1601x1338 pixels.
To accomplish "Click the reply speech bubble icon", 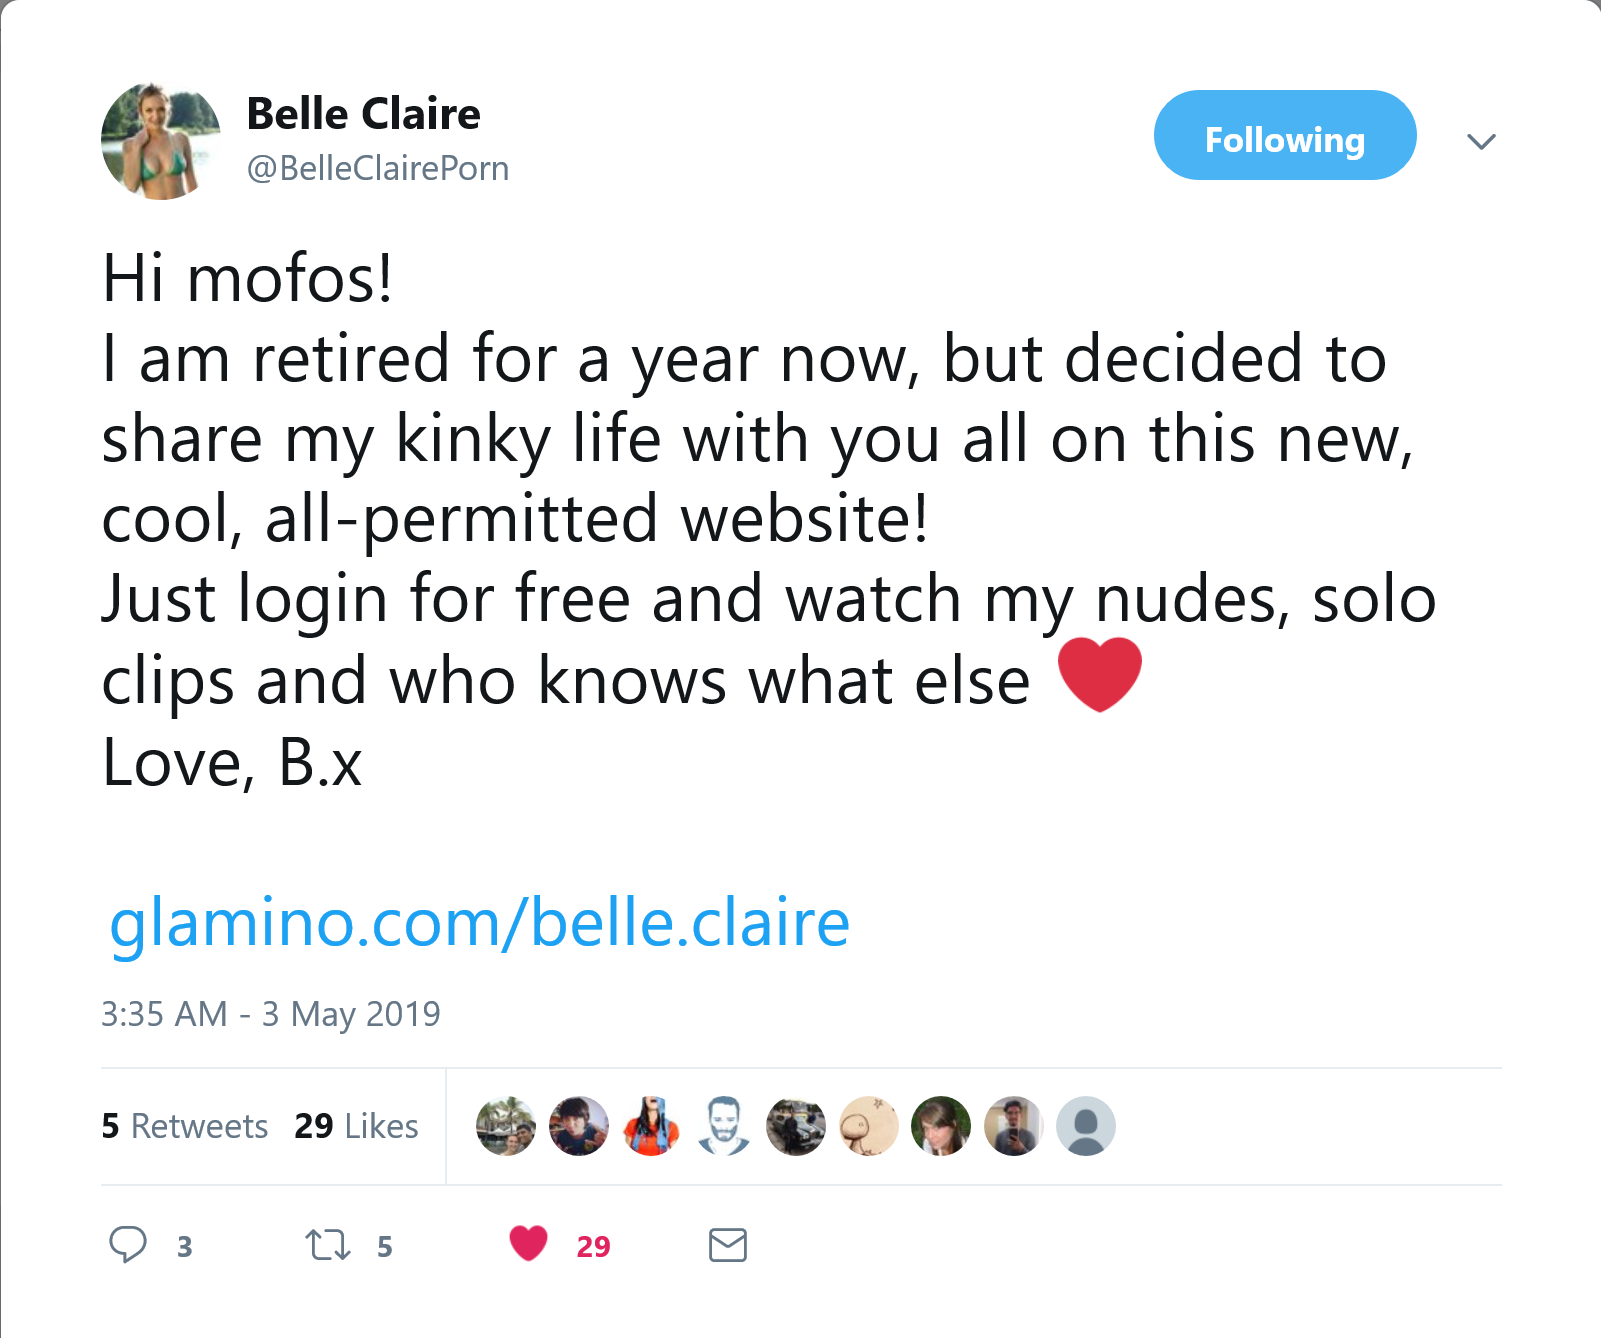I will [128, 1245].
